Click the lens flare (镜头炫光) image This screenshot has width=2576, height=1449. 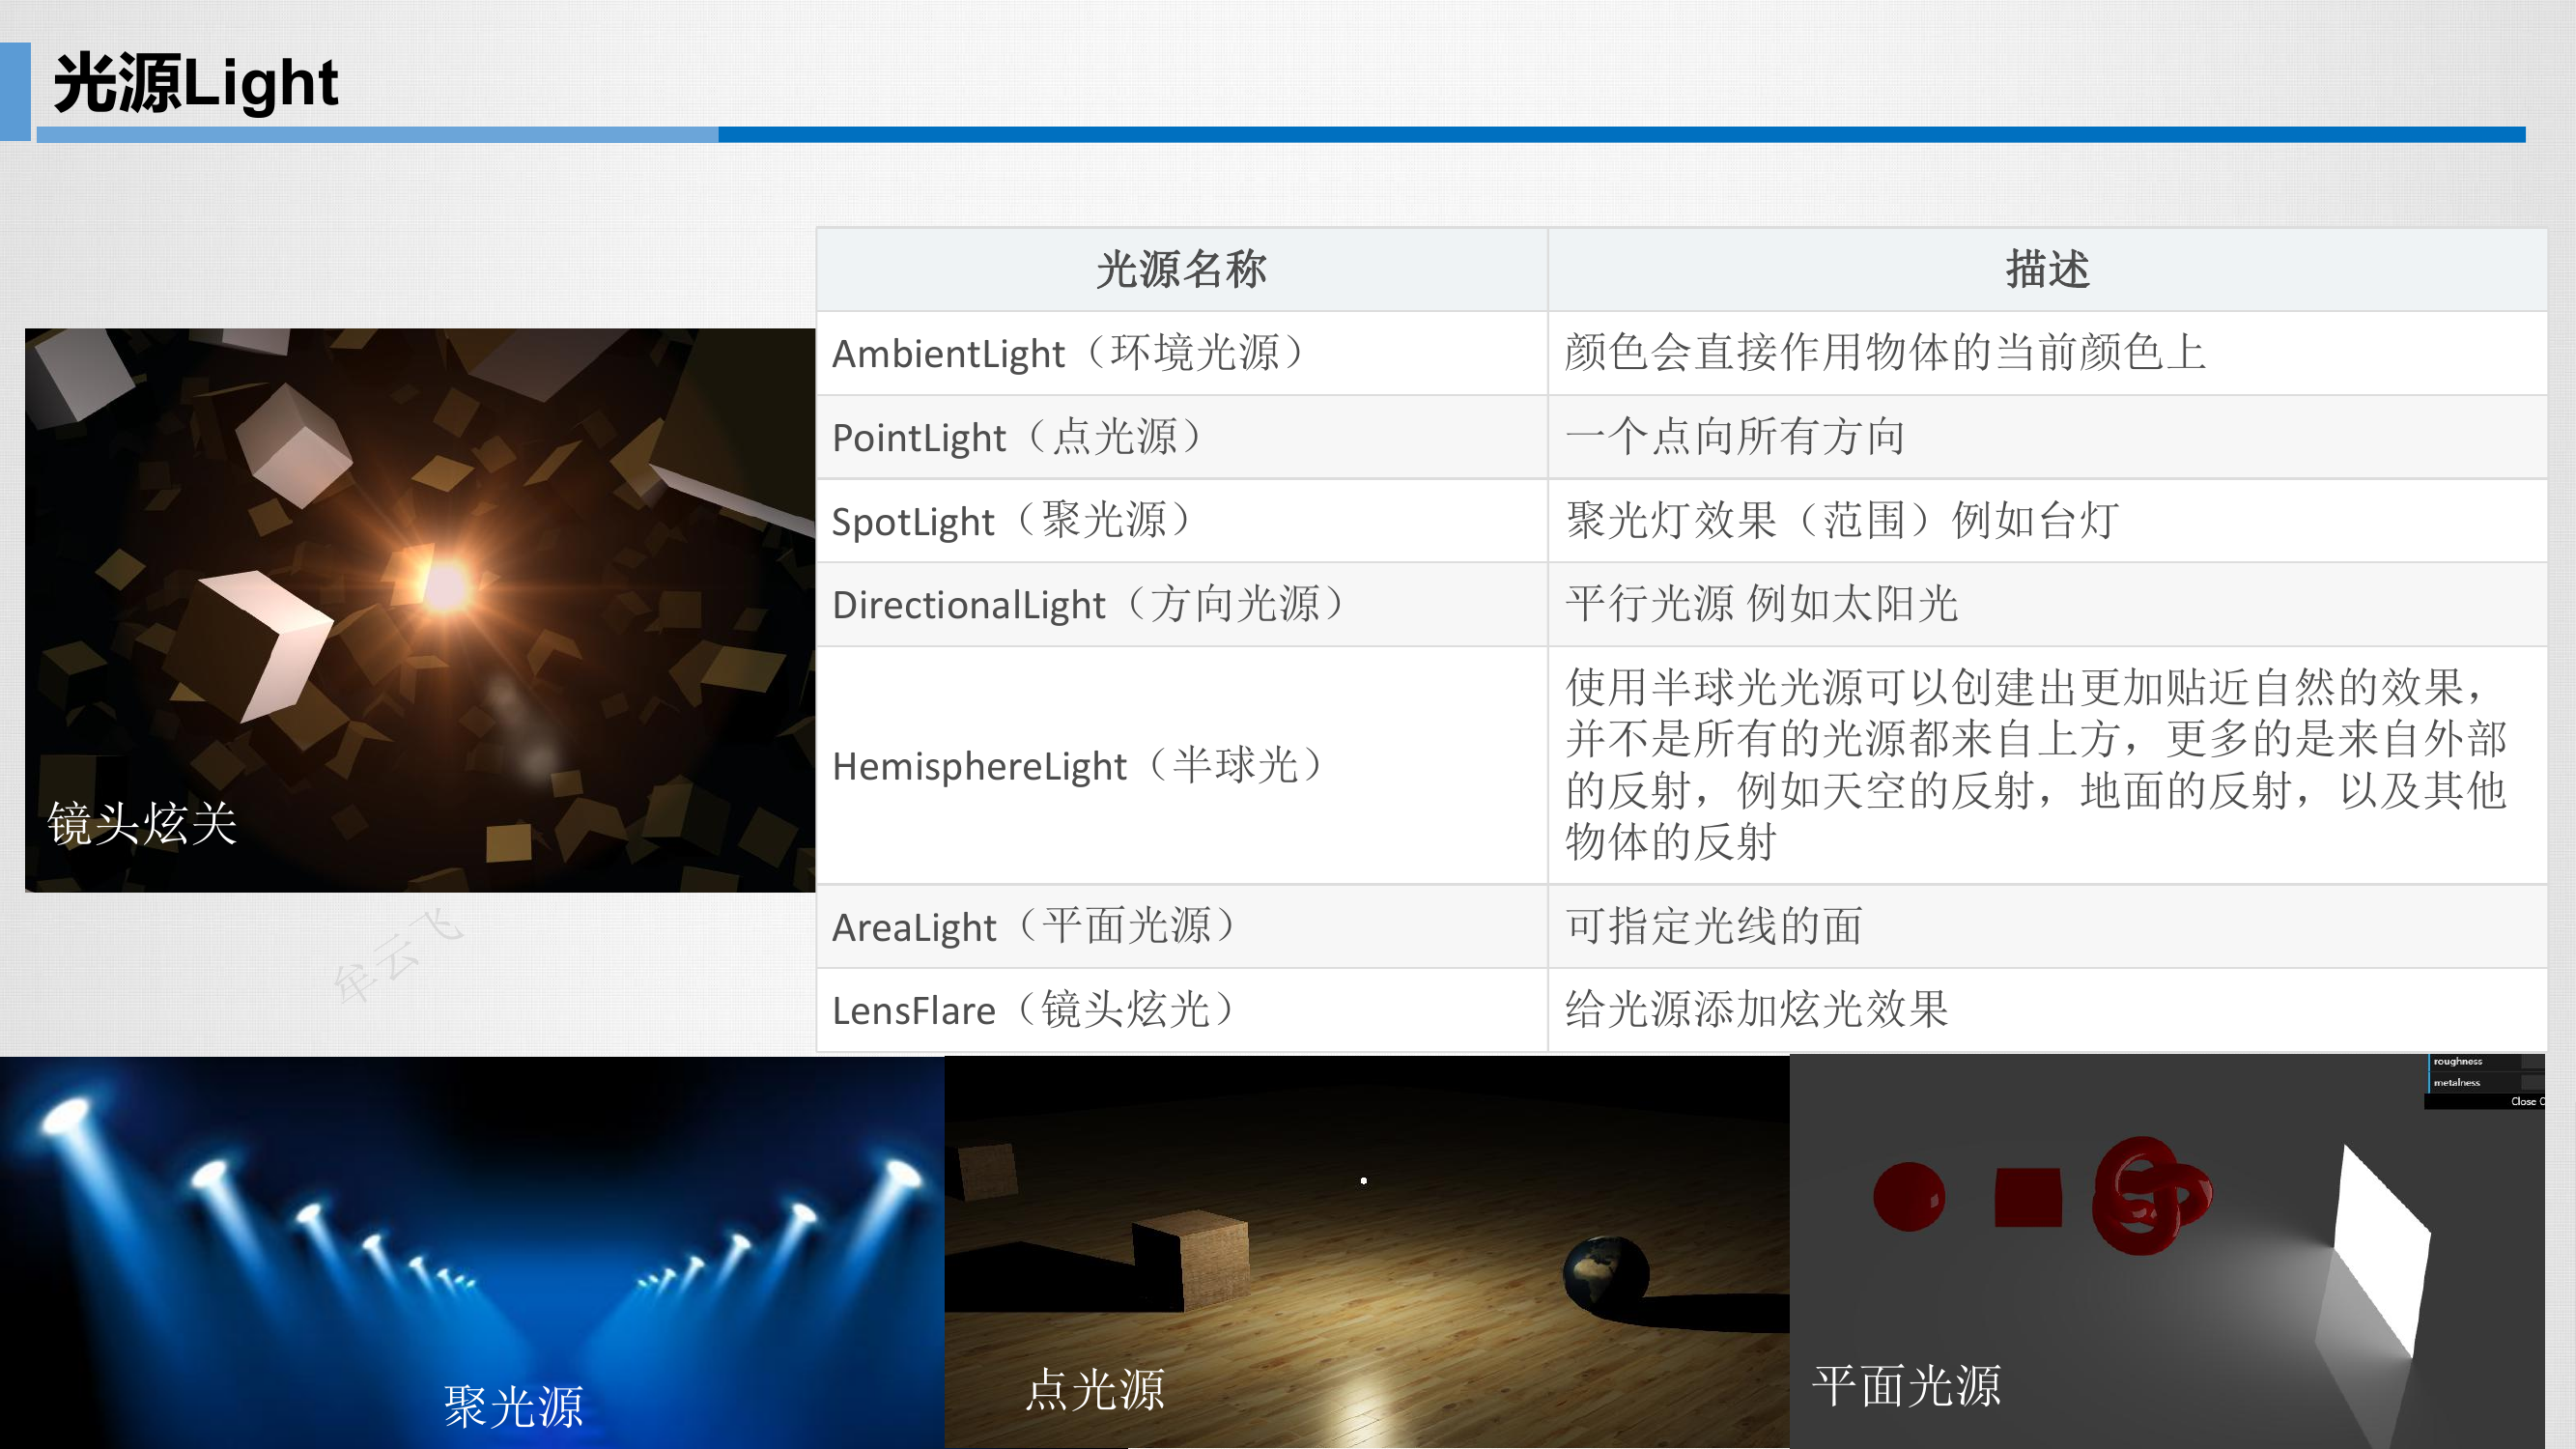pyautogui.click(x=420, y=610)
